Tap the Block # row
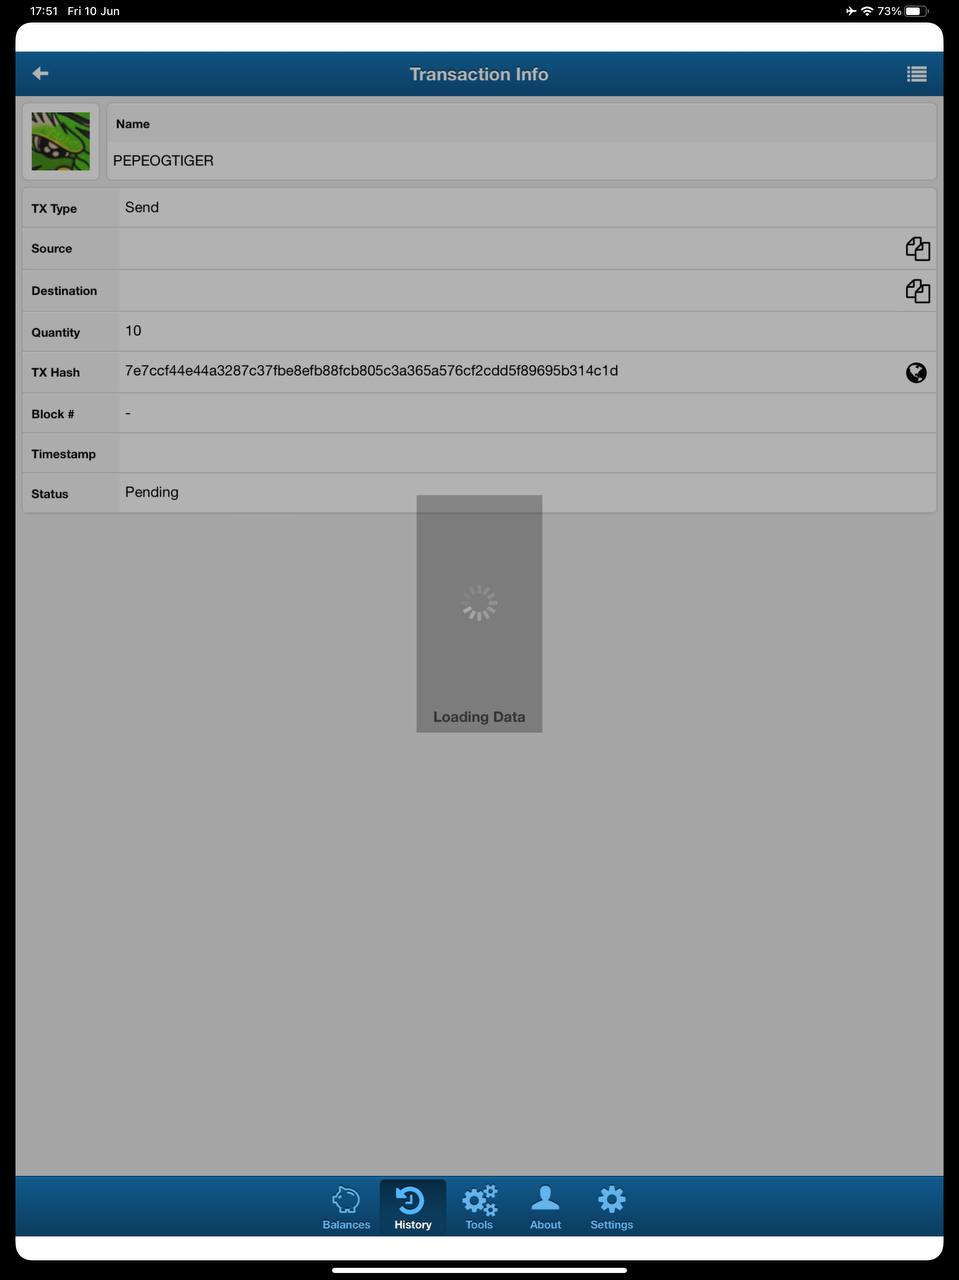 click(479, 413)
